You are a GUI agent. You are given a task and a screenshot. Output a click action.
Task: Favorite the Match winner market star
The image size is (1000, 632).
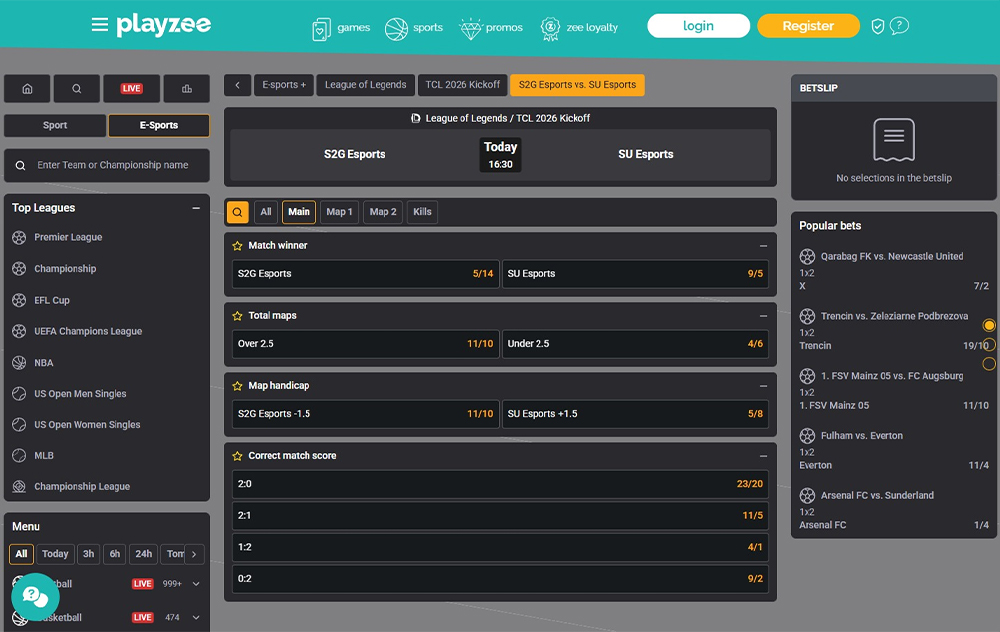tap(238, 246)
